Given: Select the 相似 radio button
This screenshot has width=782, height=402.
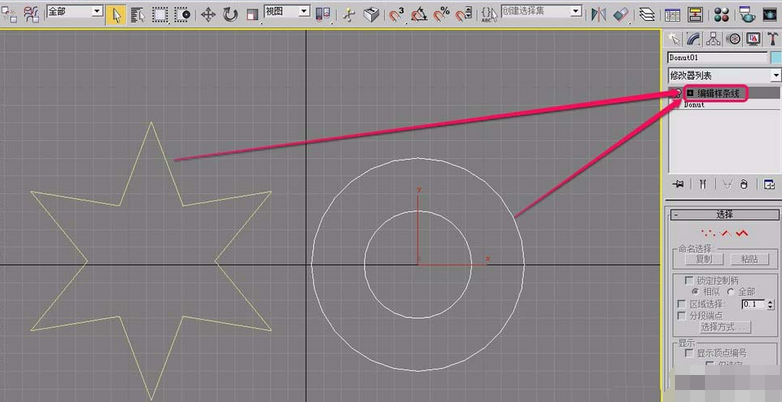Looking at the screenshot, I should click(695, 291).
